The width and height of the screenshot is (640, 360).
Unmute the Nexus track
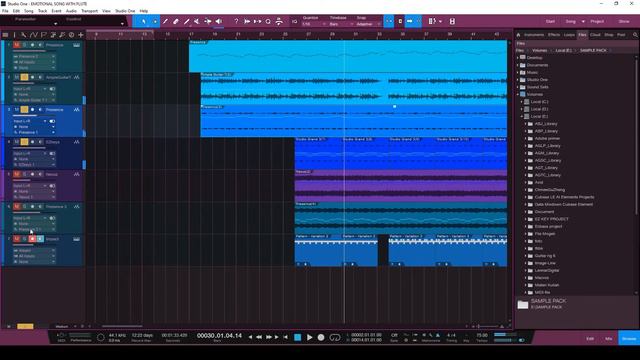tap(17, 174)
